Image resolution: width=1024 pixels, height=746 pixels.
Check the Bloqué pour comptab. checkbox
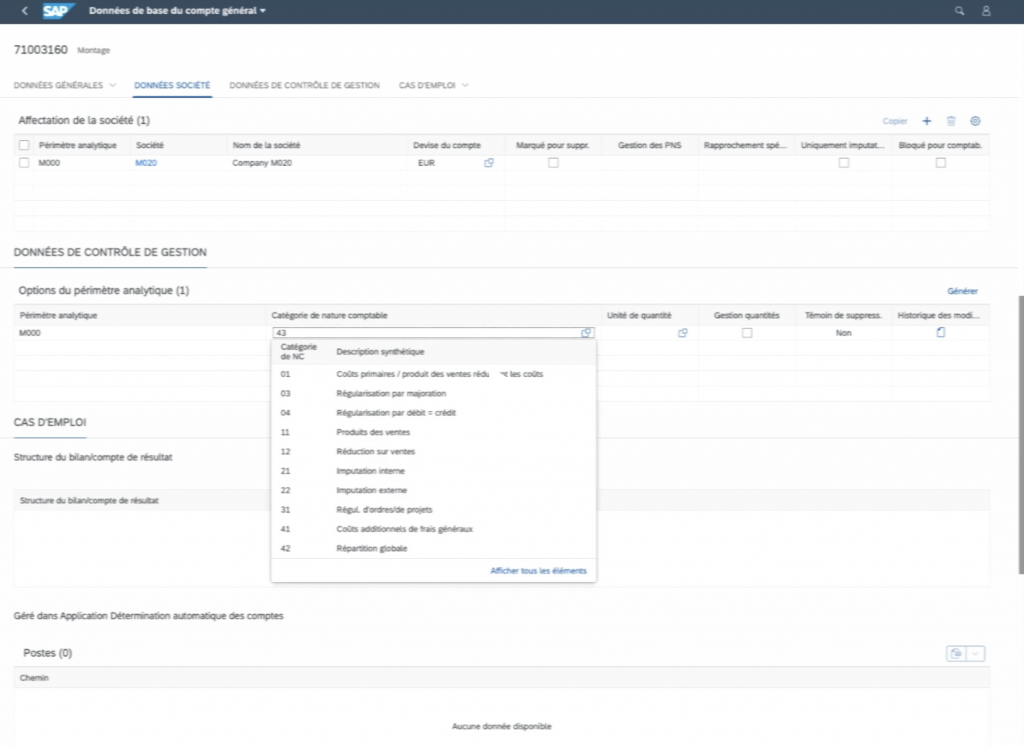940,163
